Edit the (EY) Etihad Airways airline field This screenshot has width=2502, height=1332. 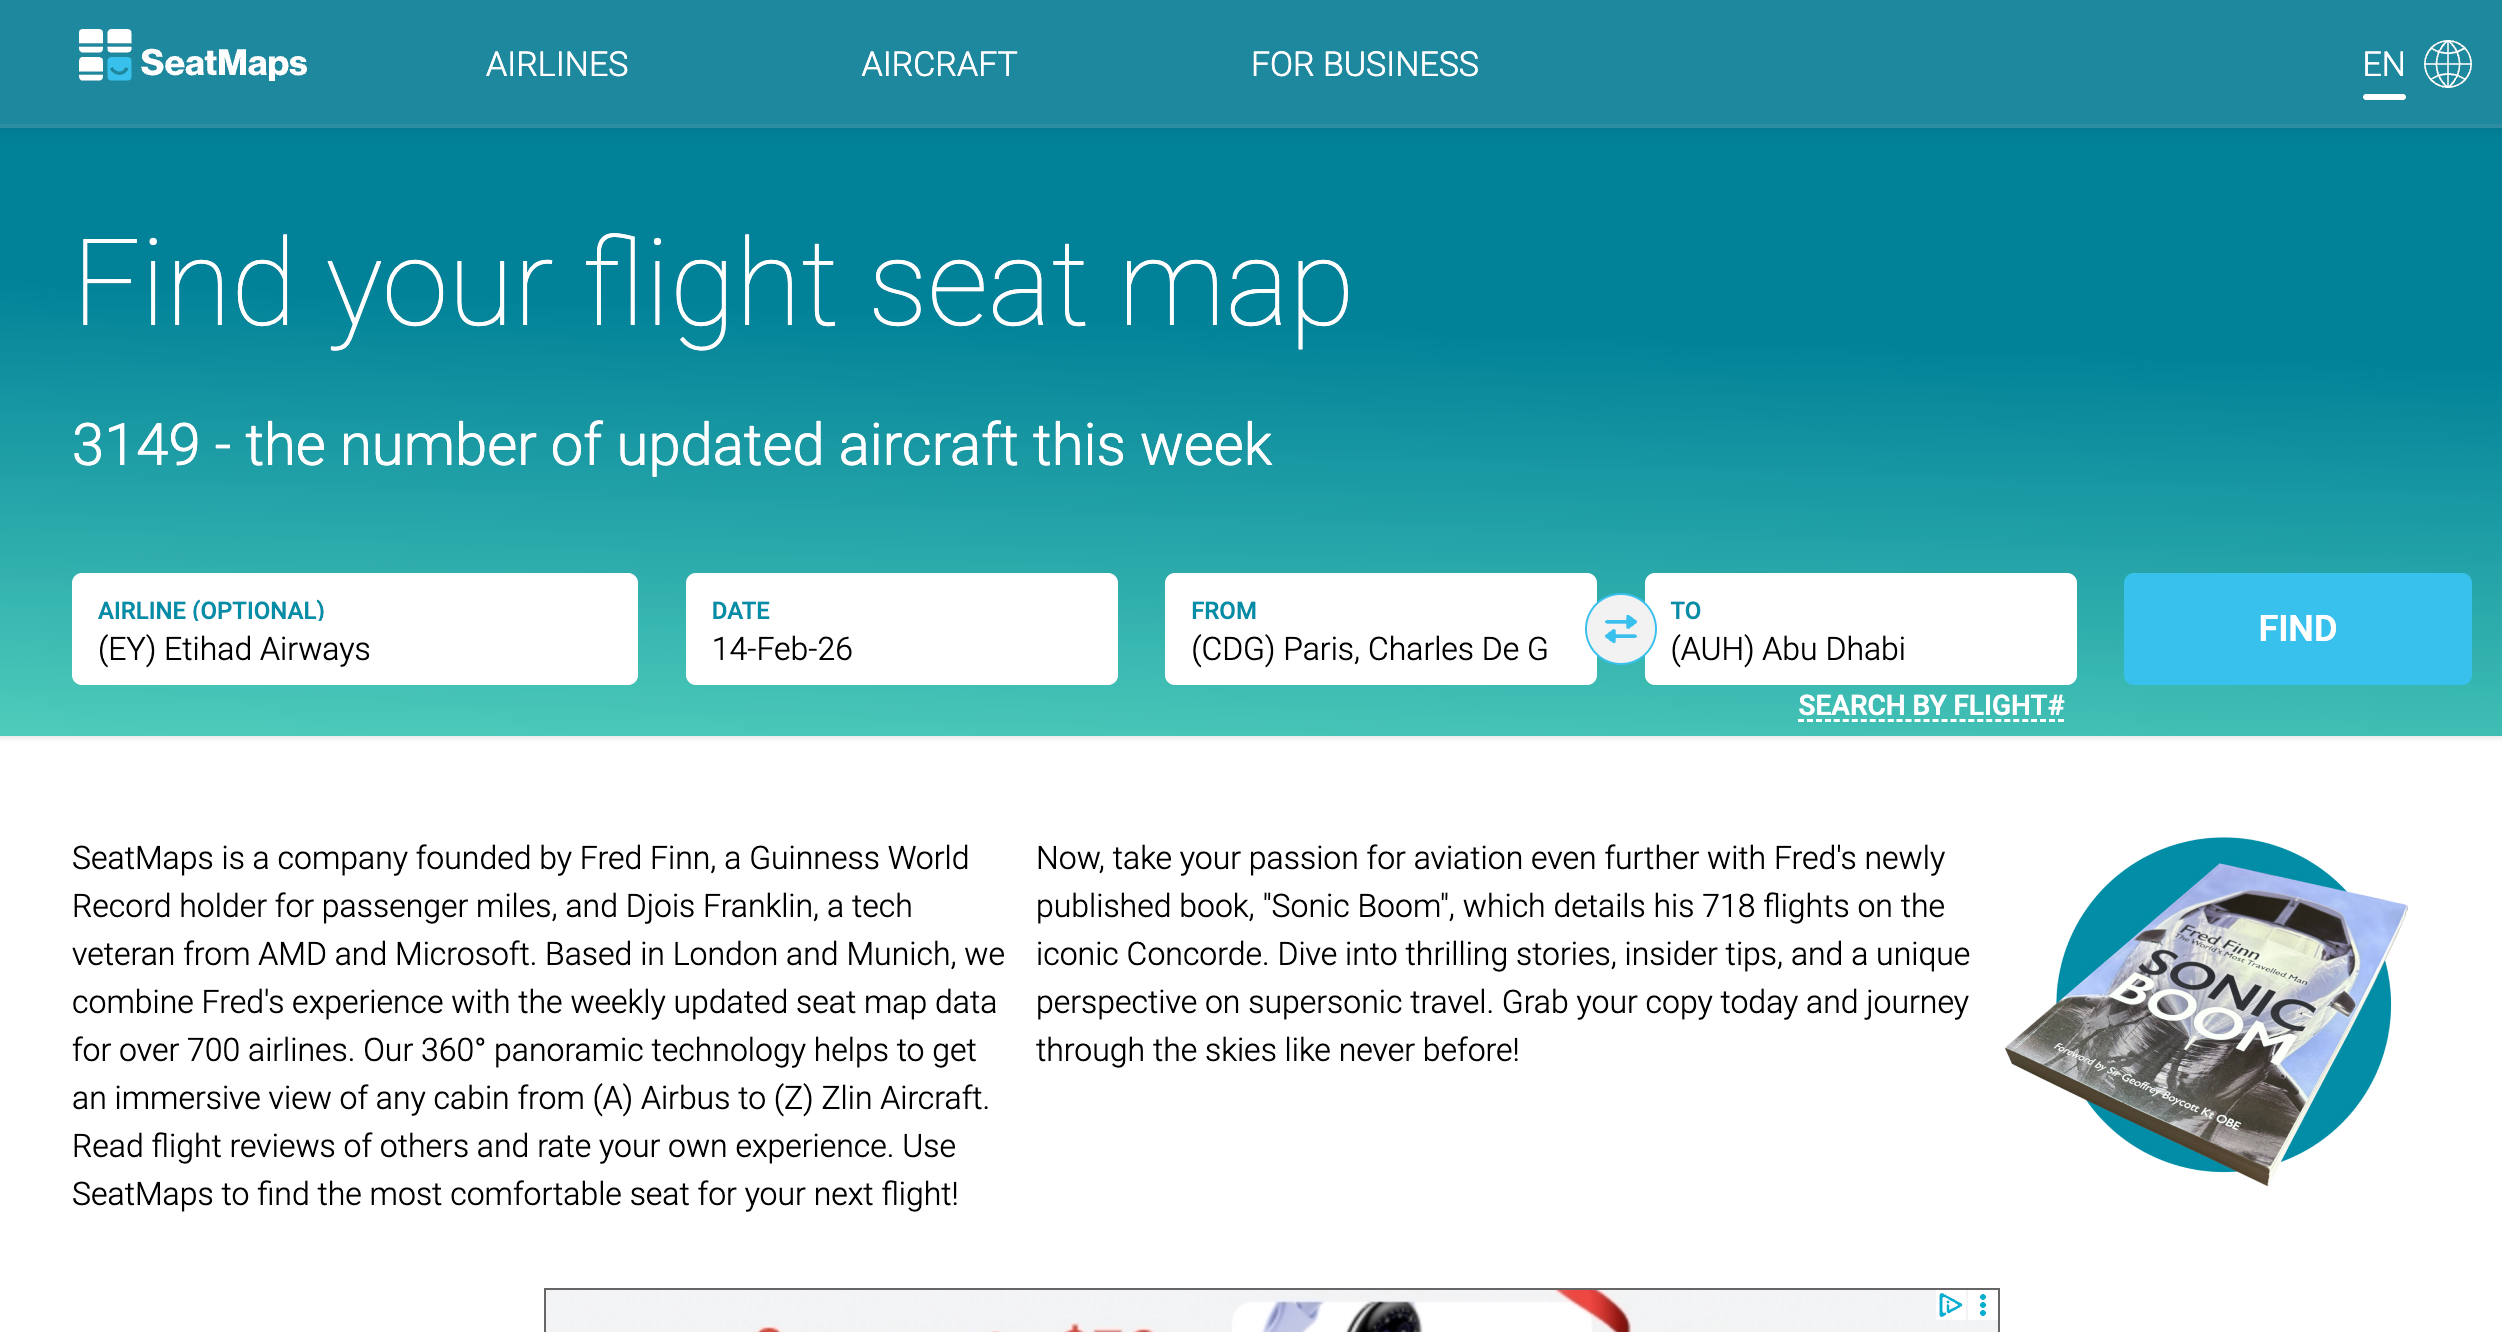pyautogui.click(x=353, y=649)
